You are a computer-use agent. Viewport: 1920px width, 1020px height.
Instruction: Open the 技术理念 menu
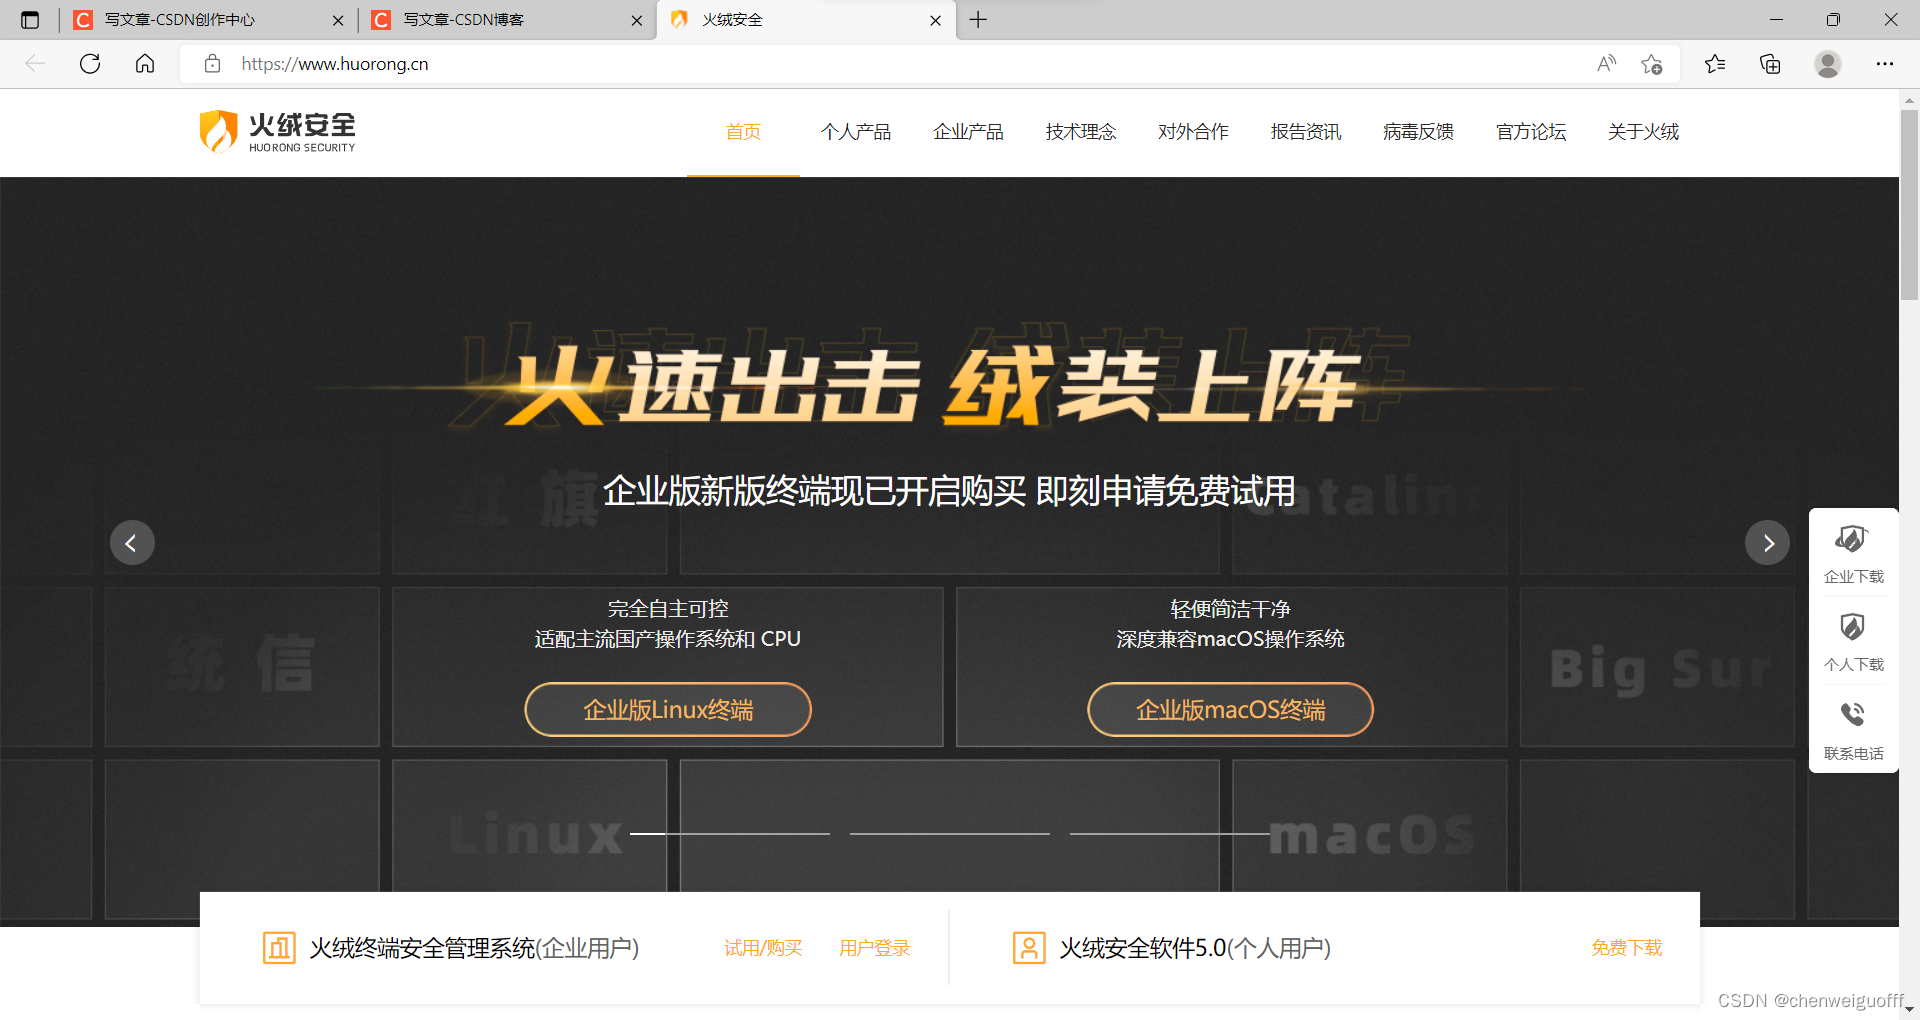click(1081, 132)
